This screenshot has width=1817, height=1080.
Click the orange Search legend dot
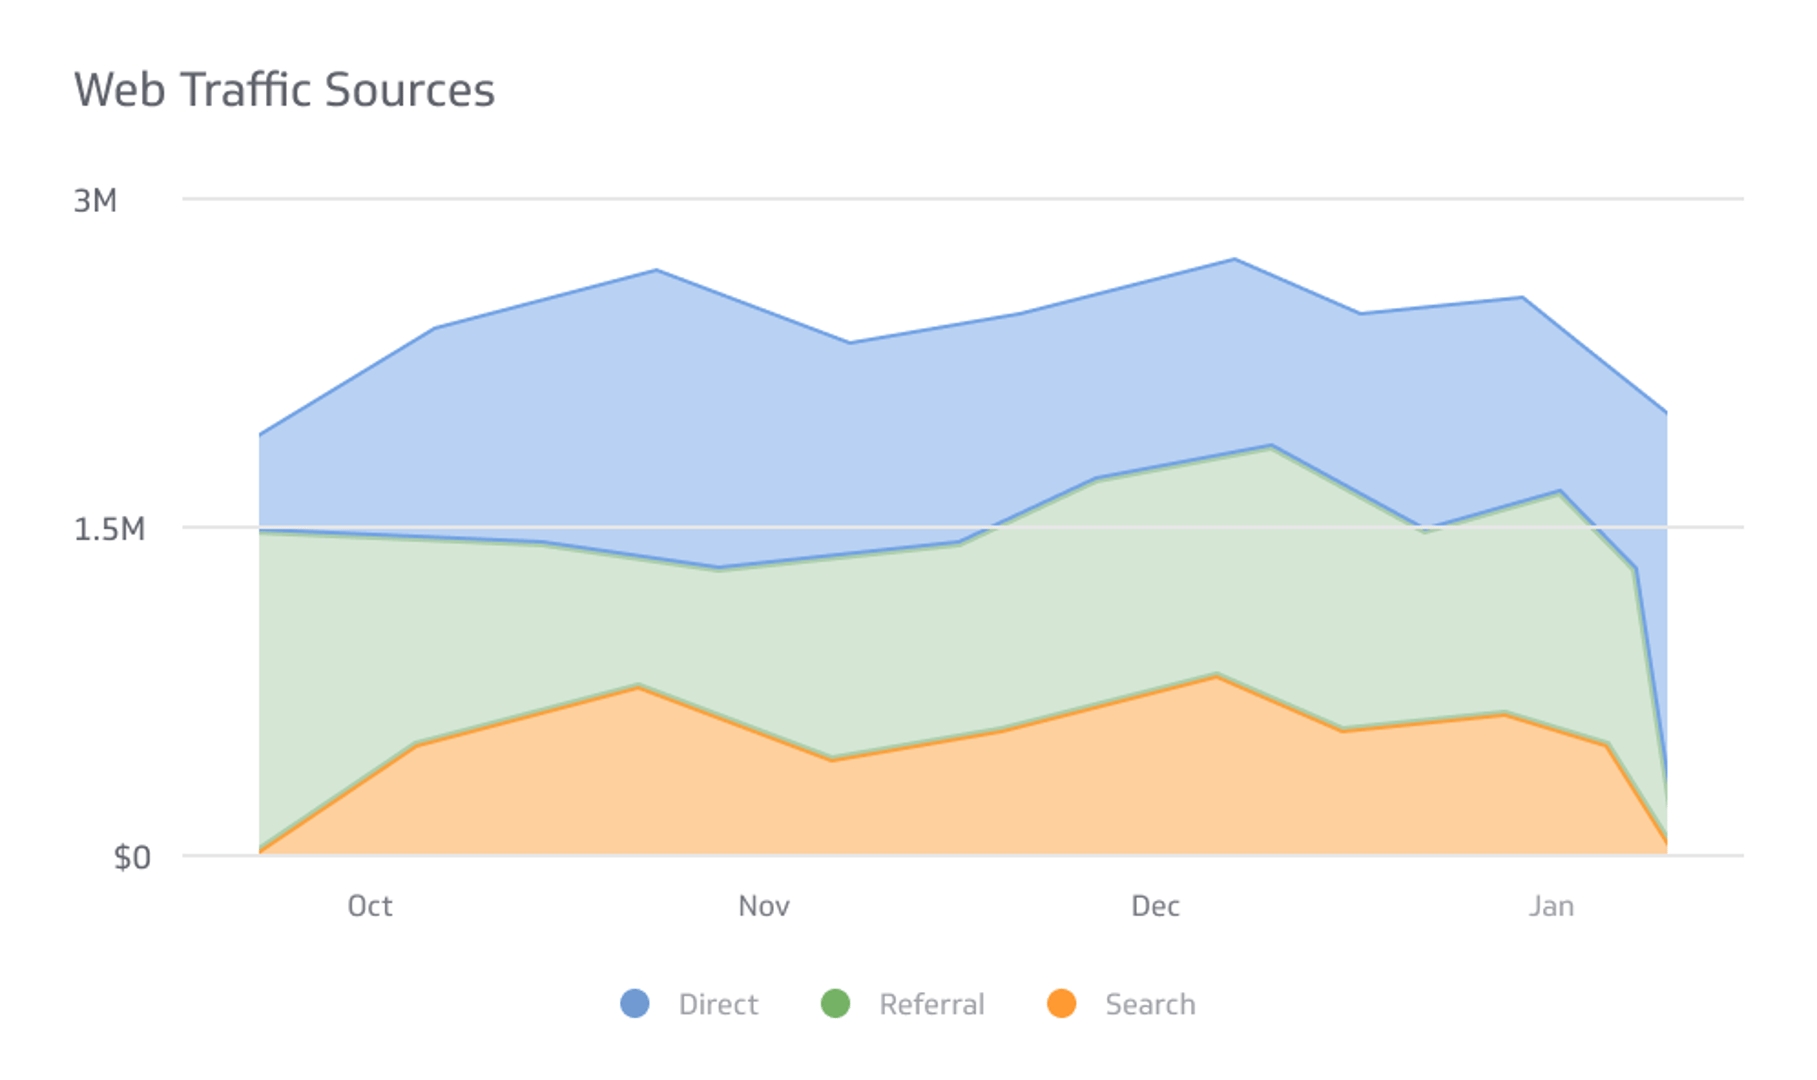(x=1061, y=1003)
